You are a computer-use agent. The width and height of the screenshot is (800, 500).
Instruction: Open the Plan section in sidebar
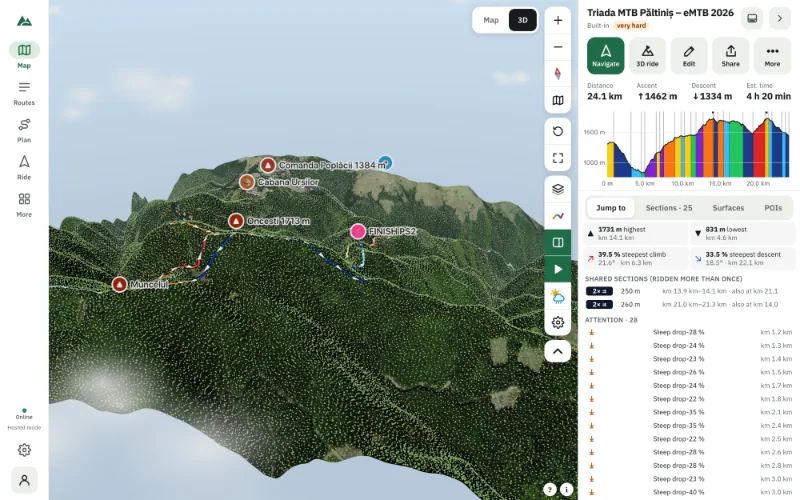tap(24, 130)
